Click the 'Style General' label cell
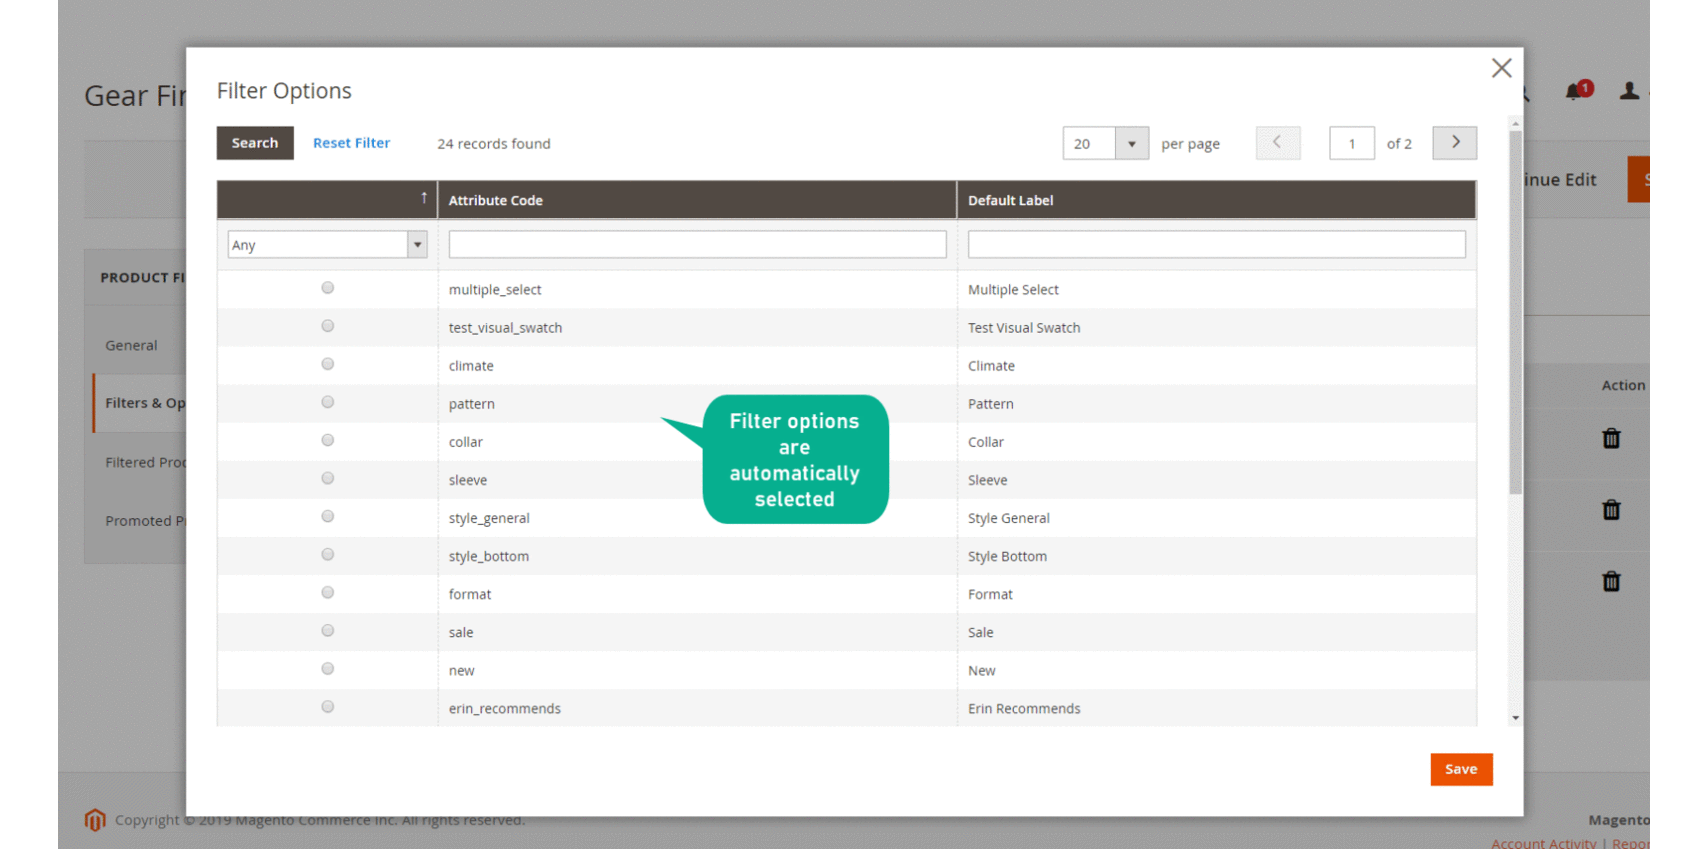This screenshot has height=849, width=1708. coord(1008,518)
